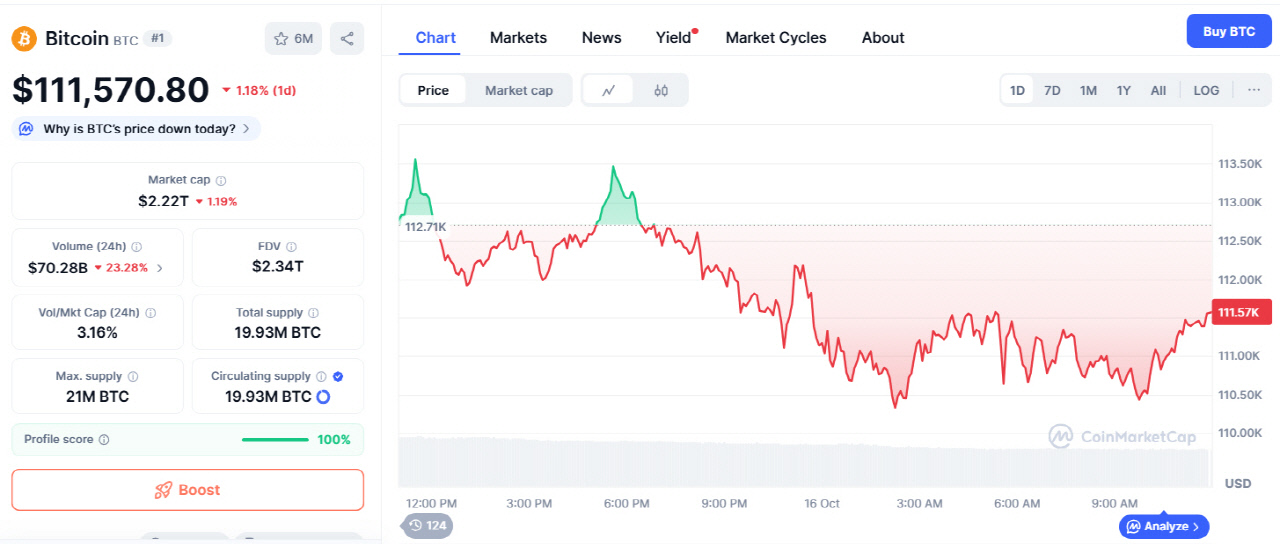Toggle chart to Market cap
Viewport: 1280px width, 544px height.
tap(518, 90)
